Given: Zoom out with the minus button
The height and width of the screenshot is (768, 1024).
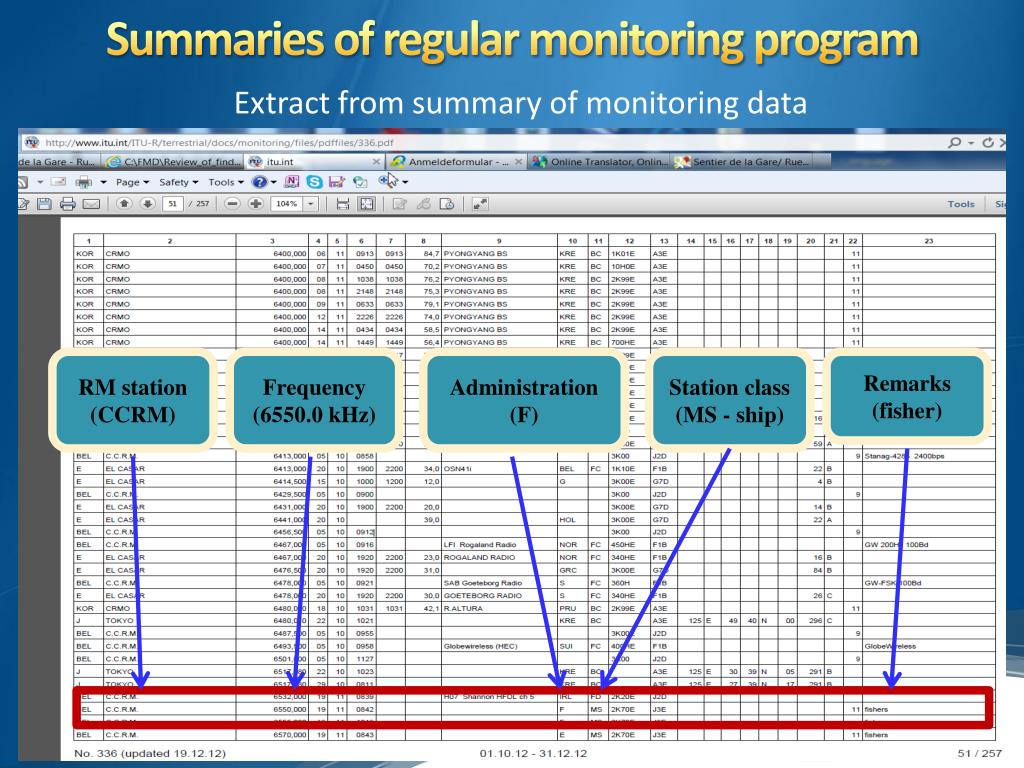Looking at the screenshot, I should 232,204.
